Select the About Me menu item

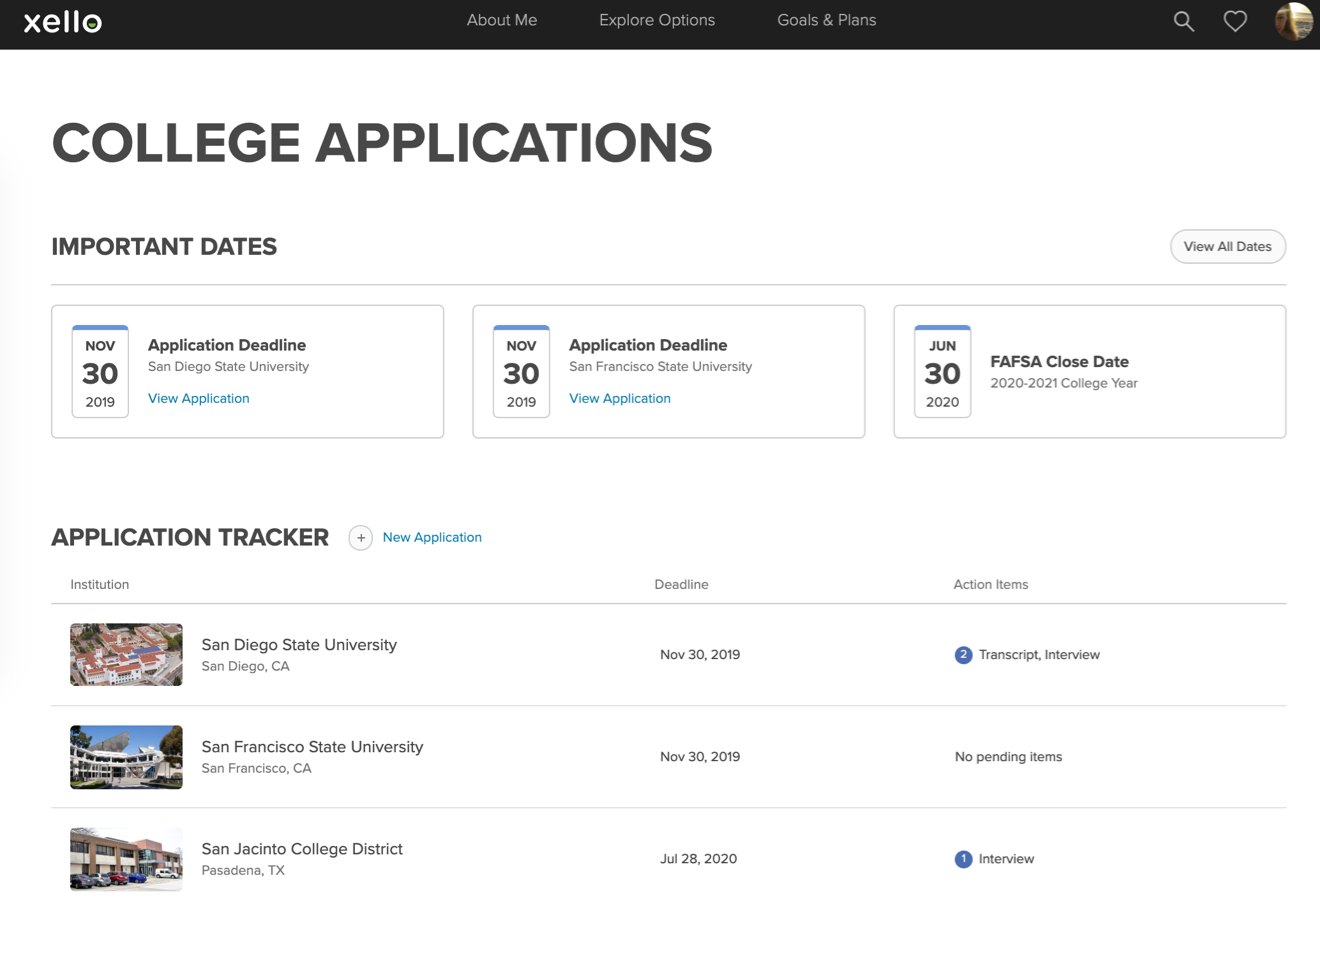pyautogui.click(x=502, y=20)
